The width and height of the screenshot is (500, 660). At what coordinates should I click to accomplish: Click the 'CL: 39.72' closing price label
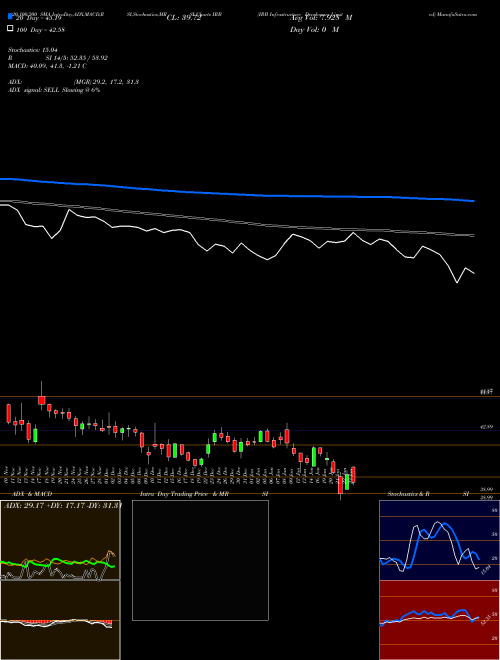click(184, 18)
